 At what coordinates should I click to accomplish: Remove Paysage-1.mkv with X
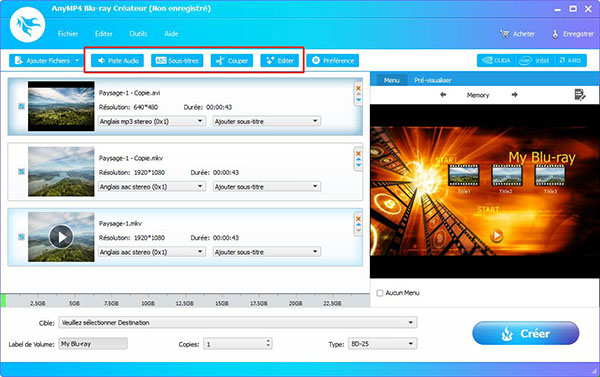click(x=359, y=219)
